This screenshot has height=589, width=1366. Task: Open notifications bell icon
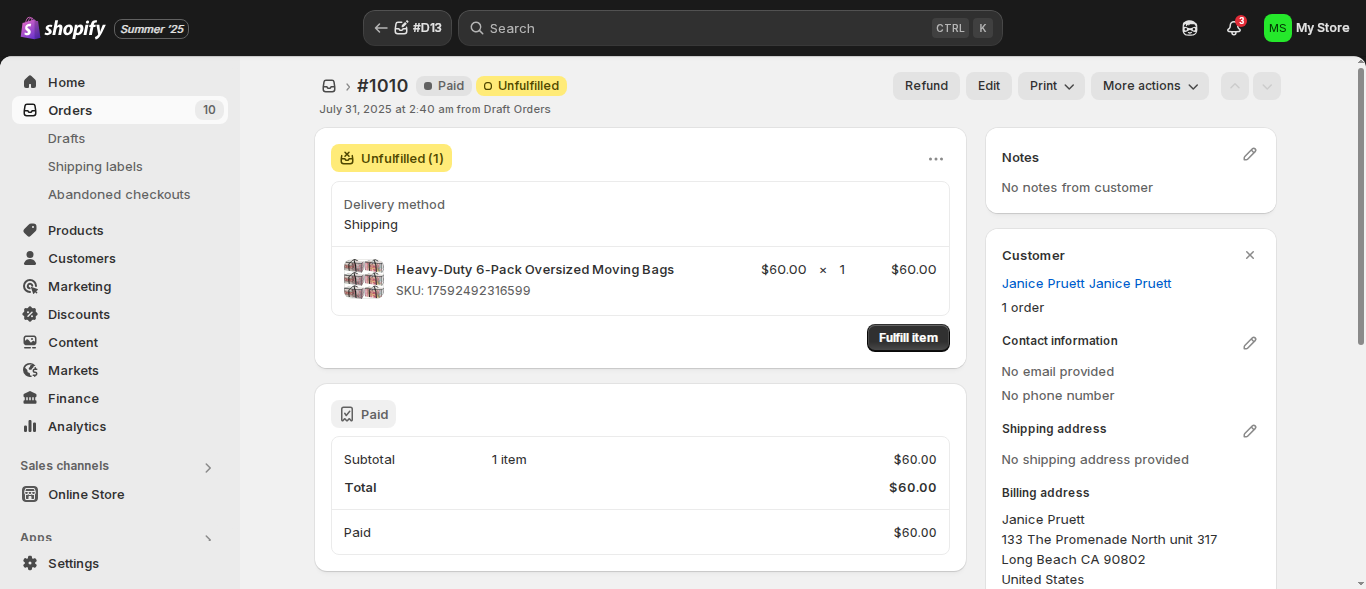[x=1234, y=28]
